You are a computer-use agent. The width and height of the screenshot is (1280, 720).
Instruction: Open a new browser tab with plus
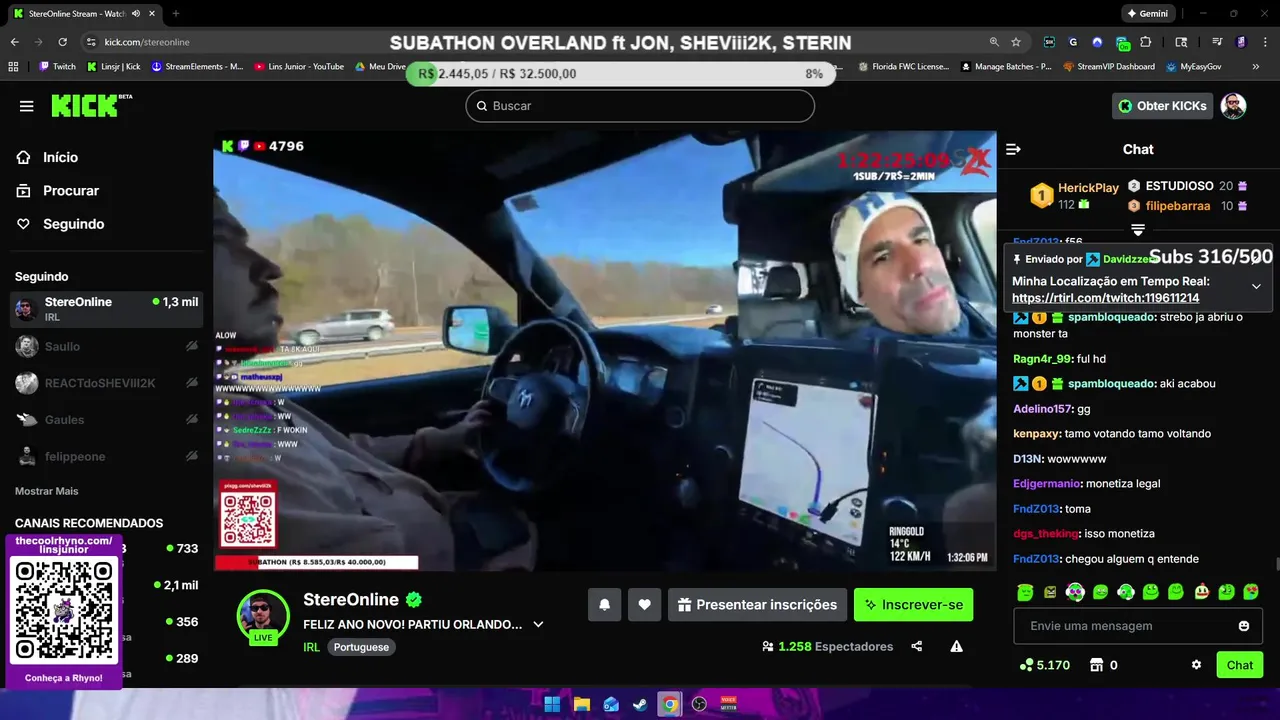[176, 13]
